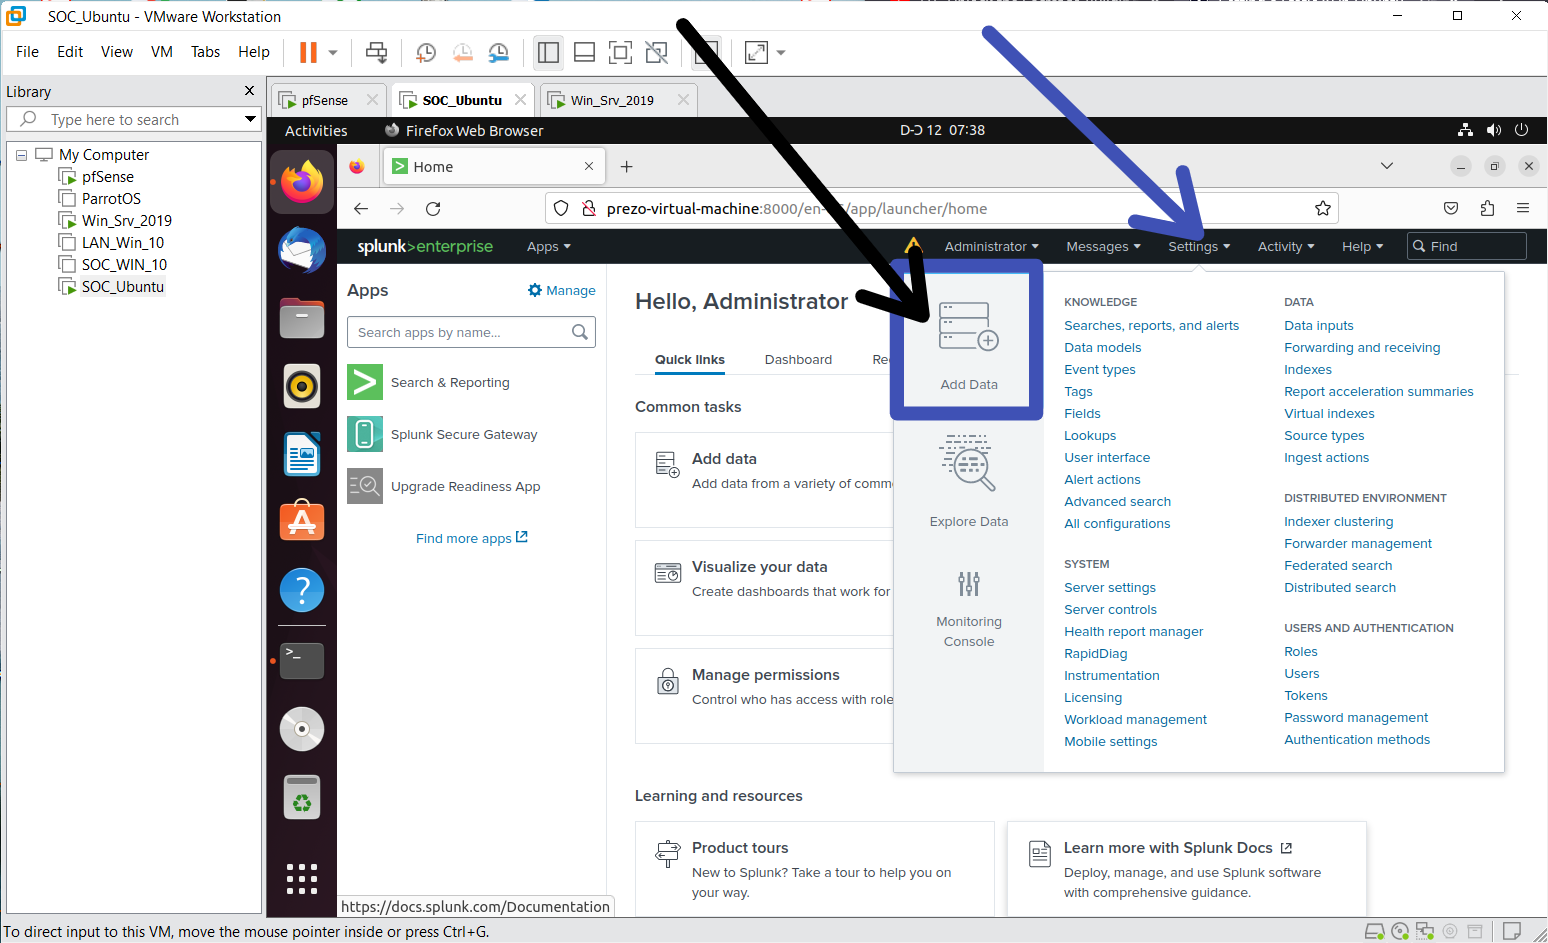Open the VMware VM menu
This screenshot has width=1548, height=943.
click(x=162, y=52)
